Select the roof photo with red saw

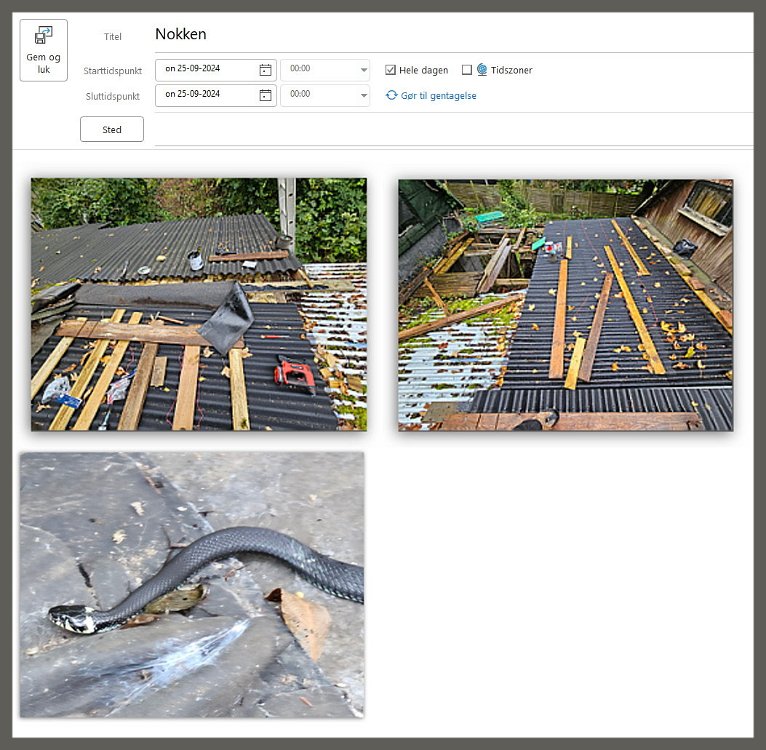198,304
